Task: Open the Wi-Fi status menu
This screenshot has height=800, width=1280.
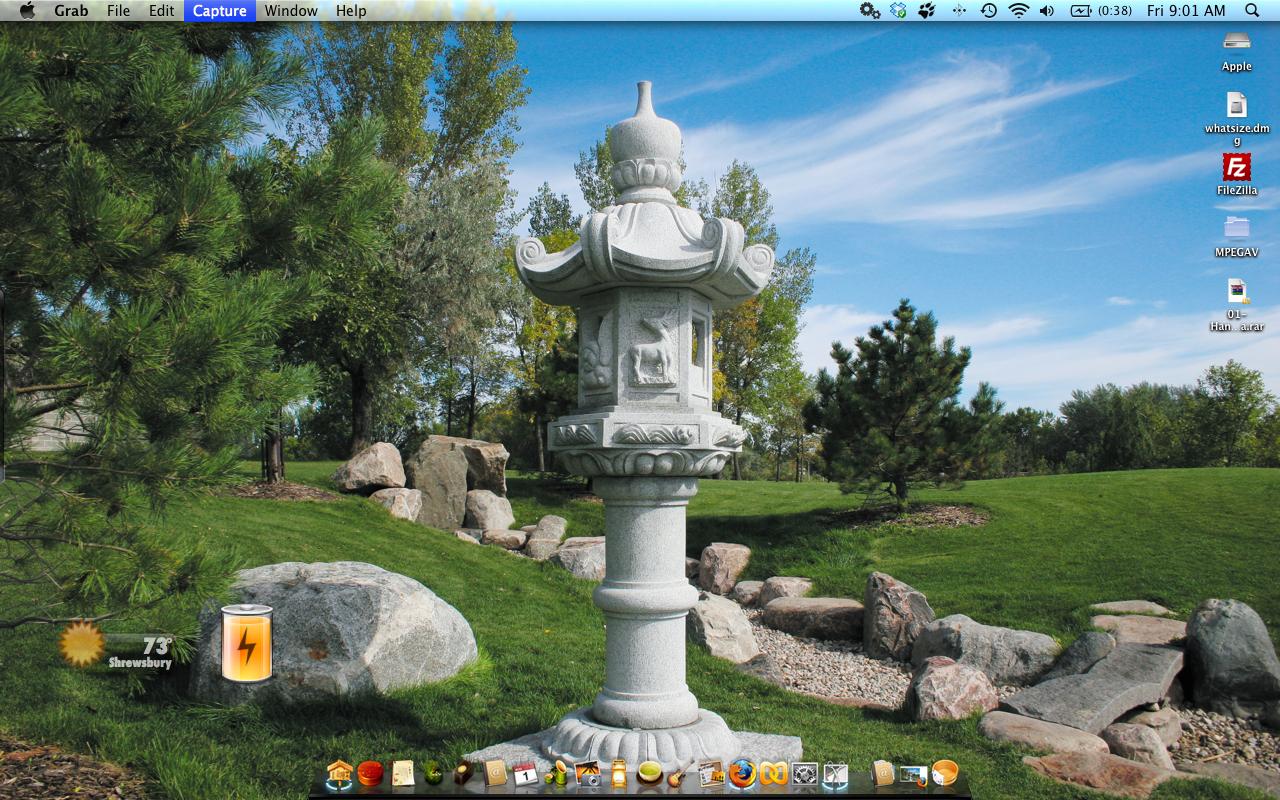Action: [1018, 10]
